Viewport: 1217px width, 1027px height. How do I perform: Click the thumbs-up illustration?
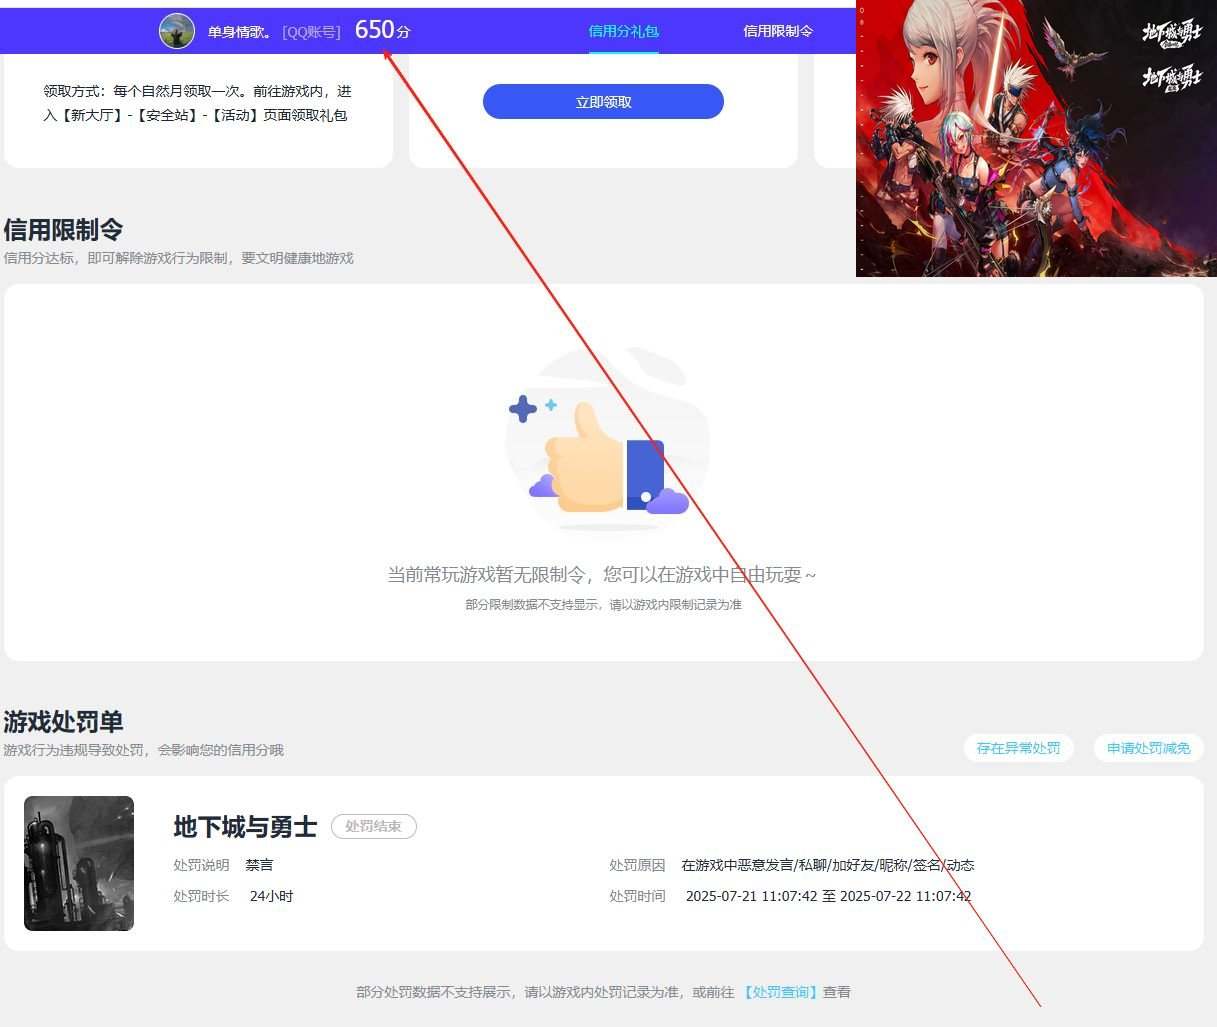pyautogui.click(x=607, y=441)
